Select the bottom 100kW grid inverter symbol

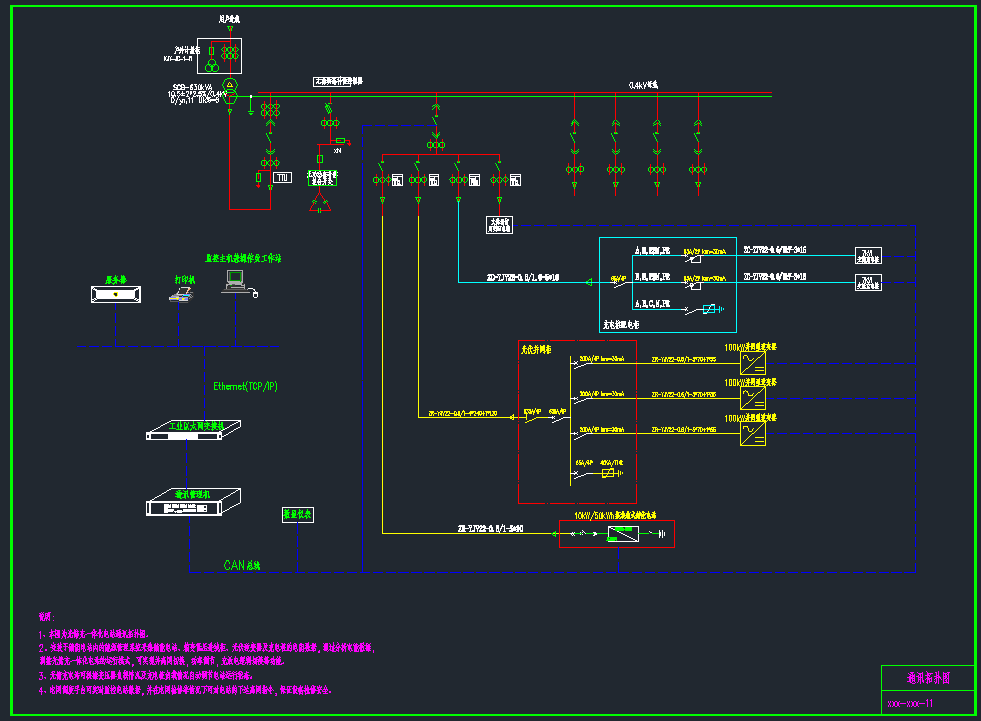point(753,433)
